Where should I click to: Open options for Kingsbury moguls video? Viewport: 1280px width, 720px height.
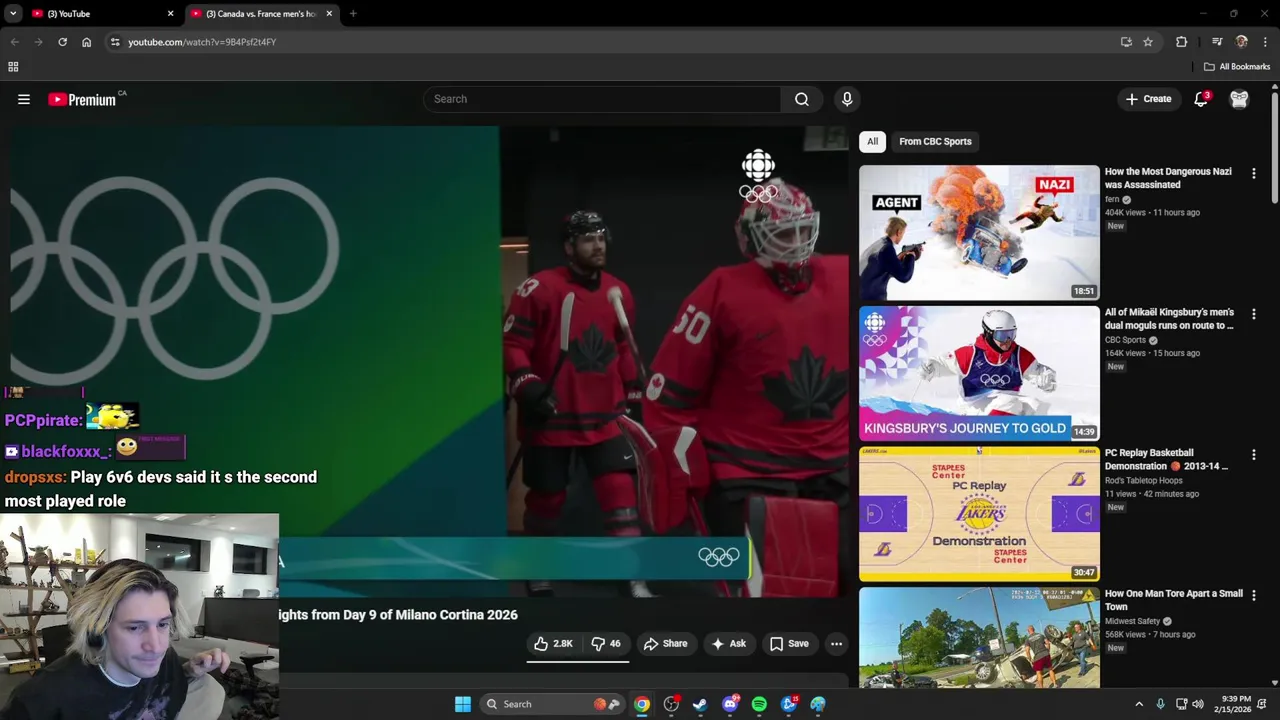pos(1254,314)
